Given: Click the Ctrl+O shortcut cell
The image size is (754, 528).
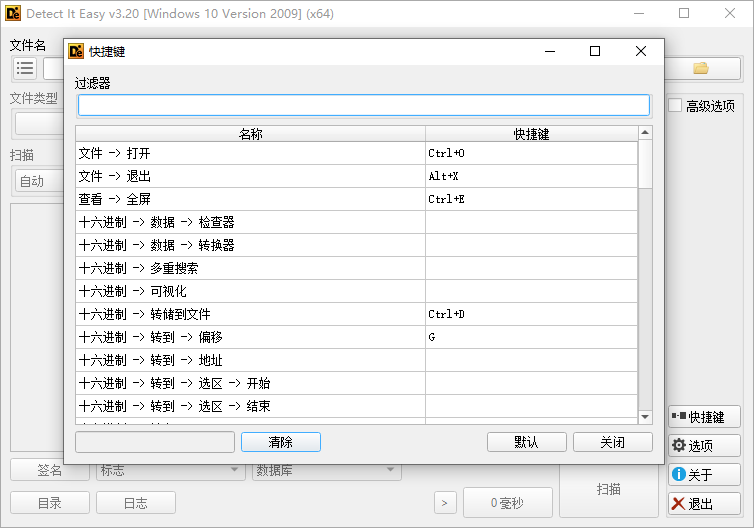Looking at the screenshot, I should (531, 153).
